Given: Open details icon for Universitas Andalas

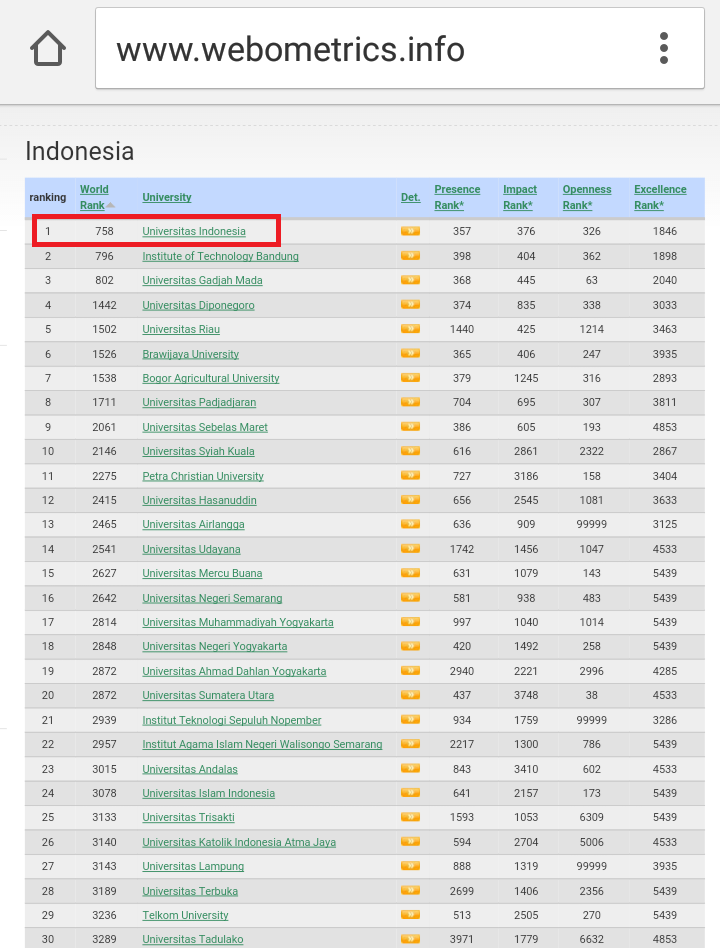Looking at the screenshot, I should (x=410, y=769).
